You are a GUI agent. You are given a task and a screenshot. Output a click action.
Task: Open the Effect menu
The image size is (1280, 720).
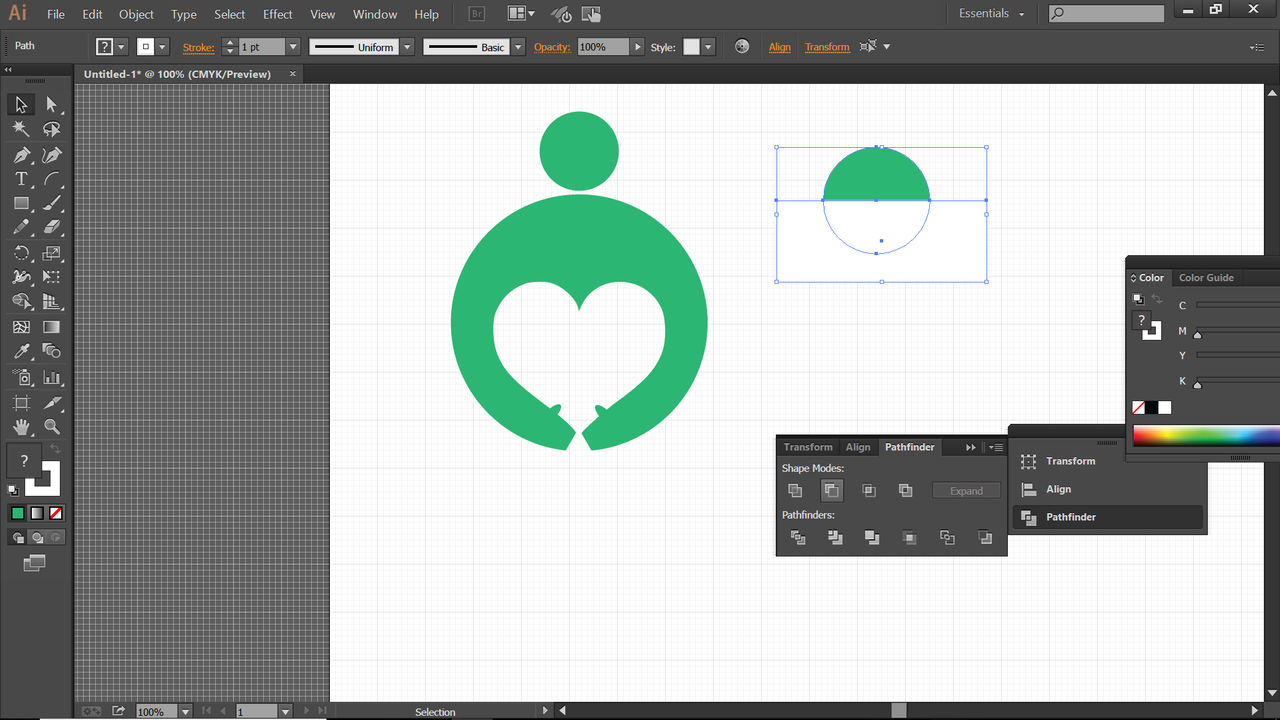278,14
